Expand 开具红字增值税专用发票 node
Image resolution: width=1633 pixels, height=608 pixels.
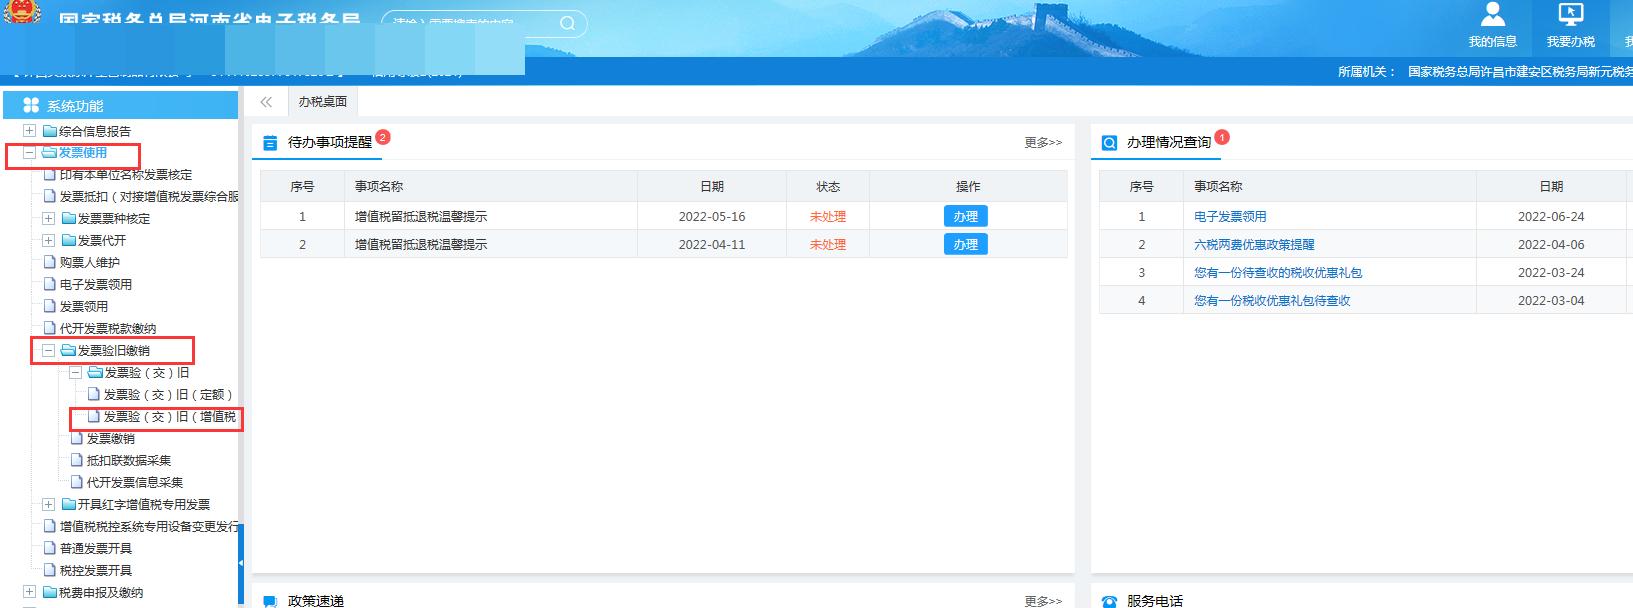(48, 505)
